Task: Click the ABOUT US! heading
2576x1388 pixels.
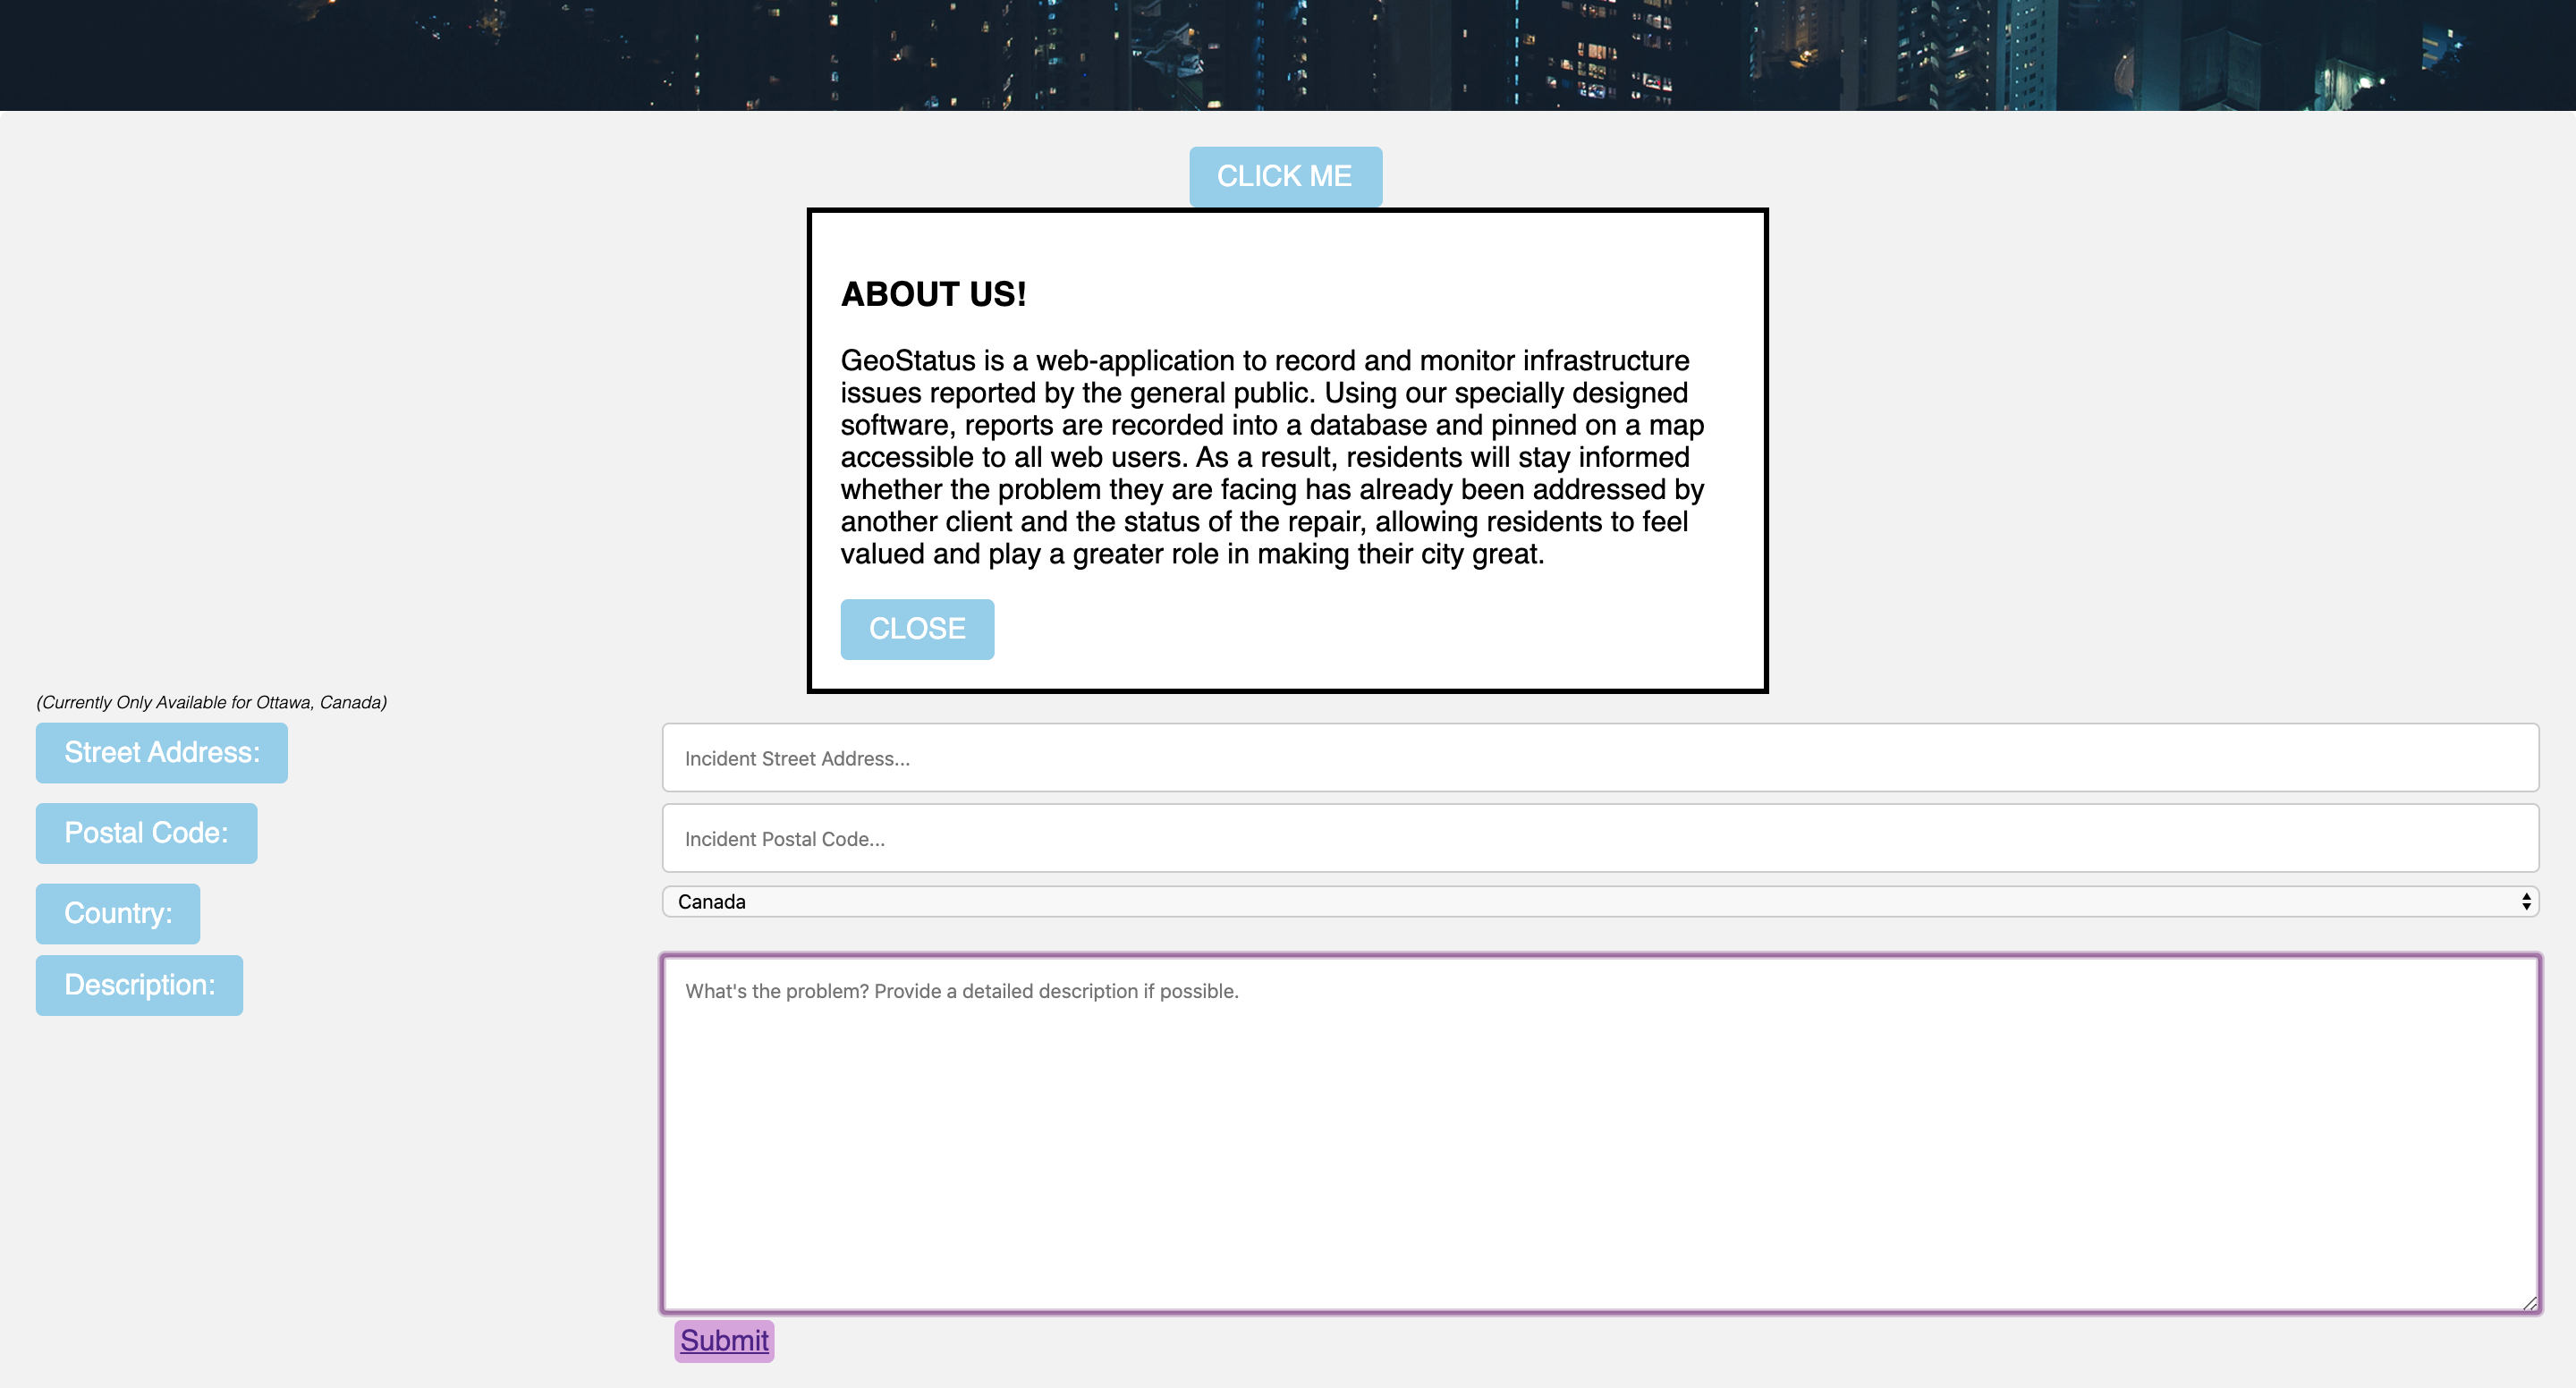Action: point(933,294)
